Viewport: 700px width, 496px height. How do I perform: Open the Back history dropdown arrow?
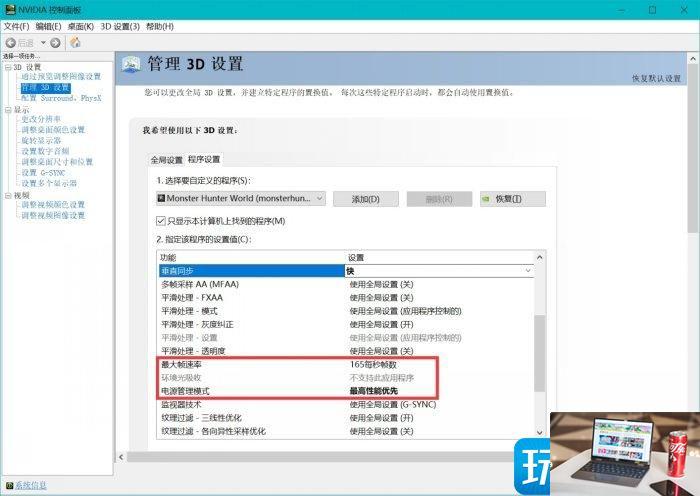pos(43,43)
